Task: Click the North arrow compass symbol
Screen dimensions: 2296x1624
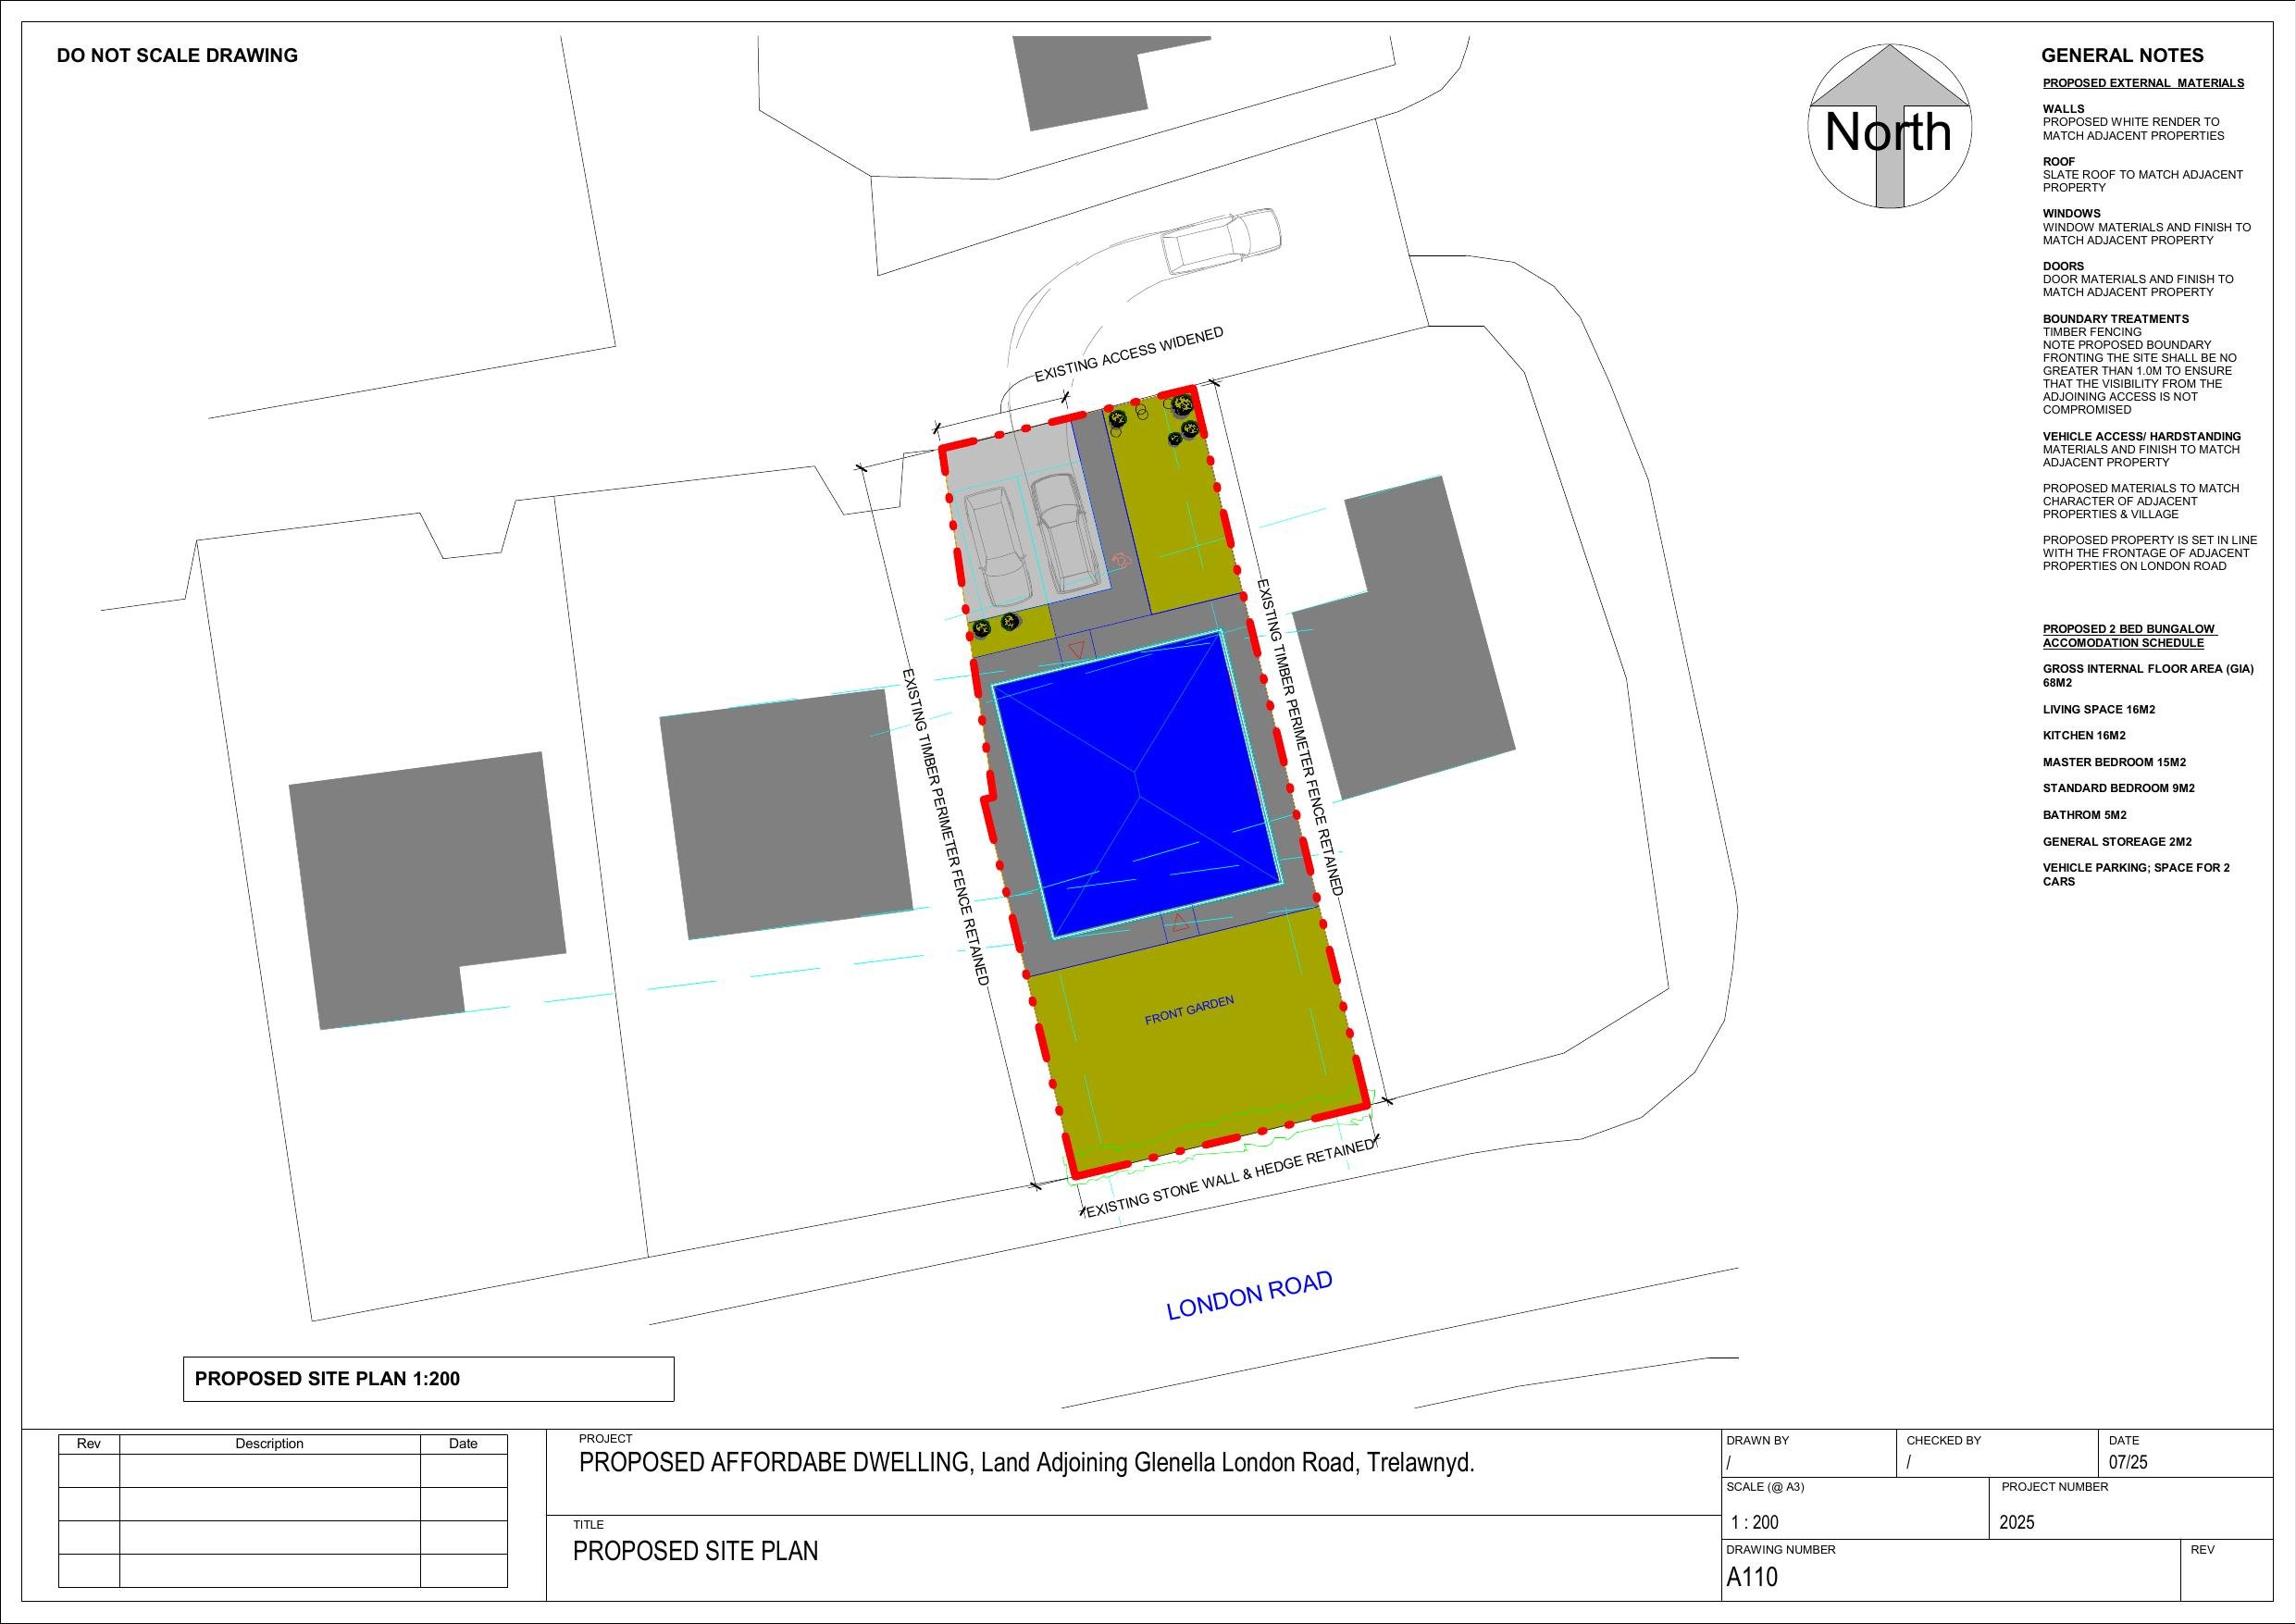Action: point(1889,127)
